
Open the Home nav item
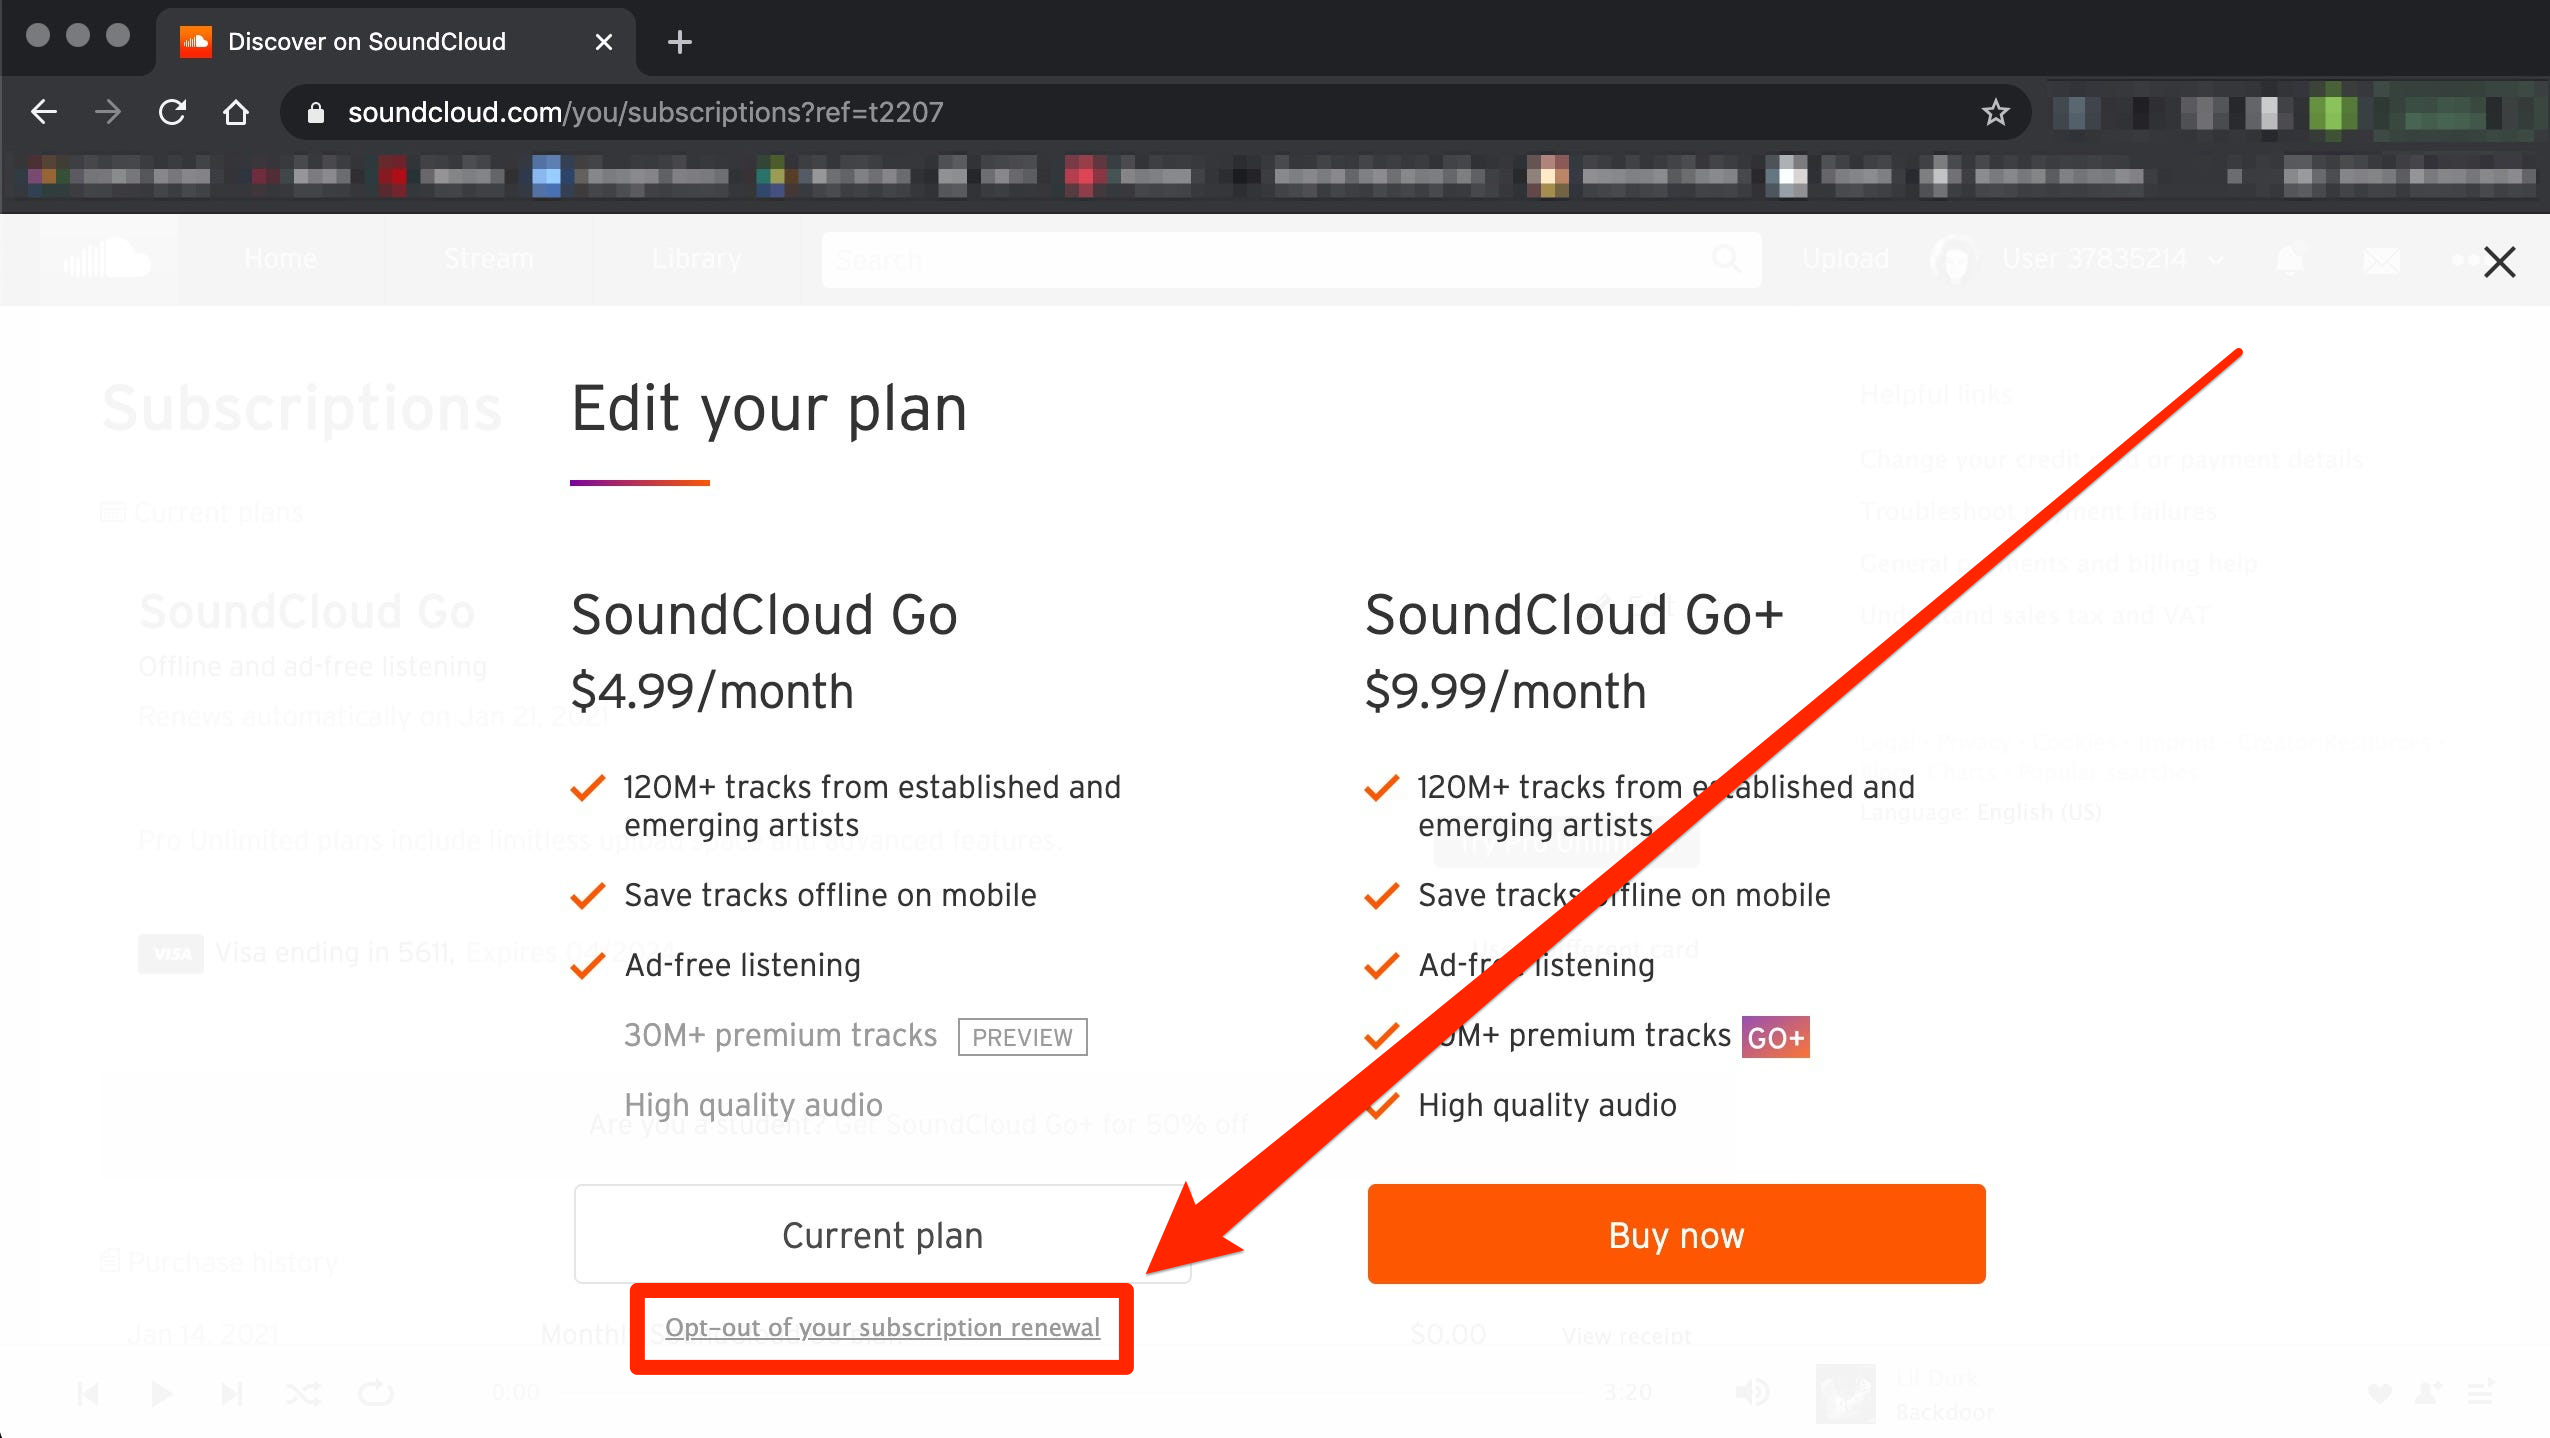(x=280, y=259)
